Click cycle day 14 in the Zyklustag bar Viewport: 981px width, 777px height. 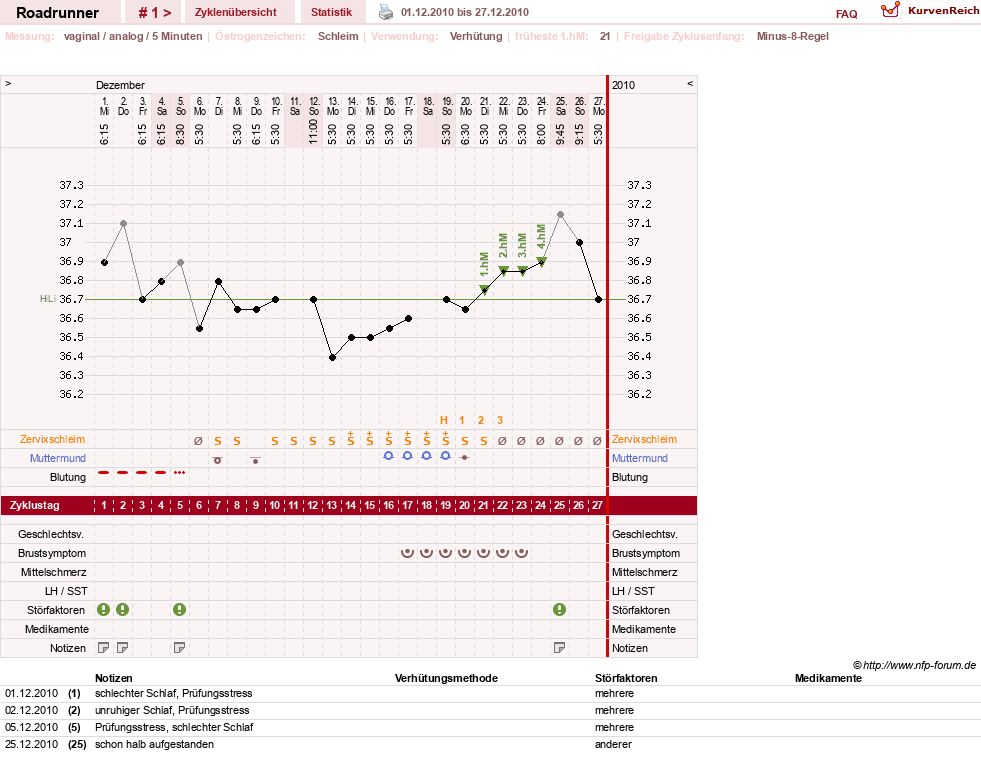[x=350, y=505]
